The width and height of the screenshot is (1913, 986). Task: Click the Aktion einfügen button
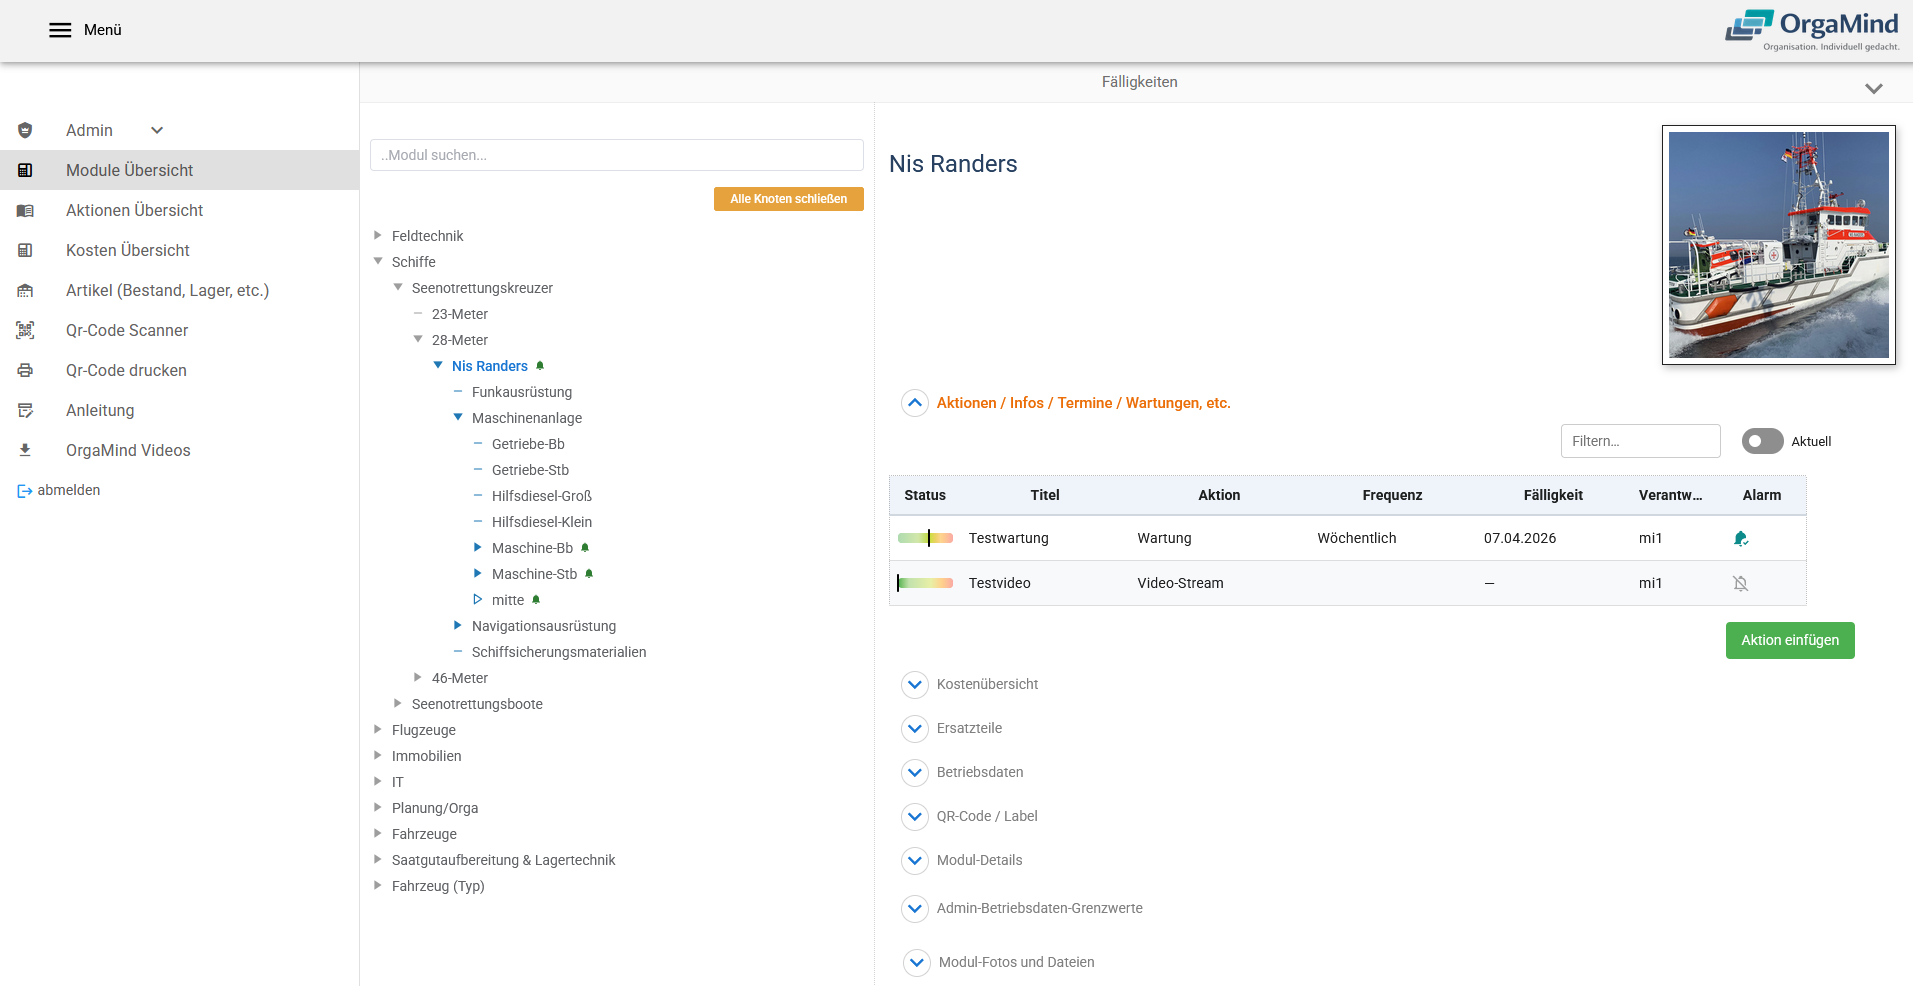[1789, 640]
